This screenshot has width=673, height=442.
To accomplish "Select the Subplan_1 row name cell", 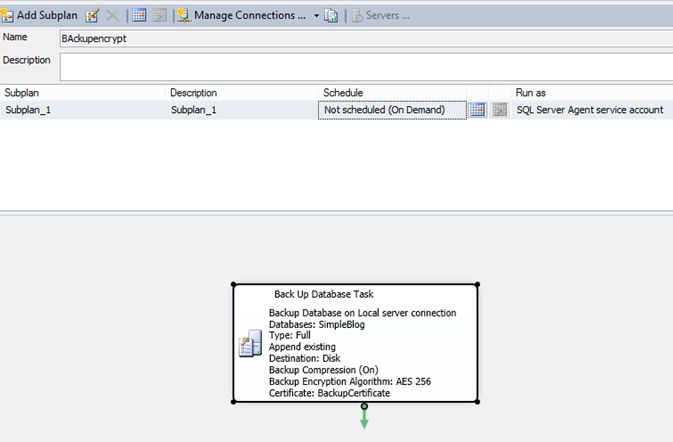I will tap(83, 110).
